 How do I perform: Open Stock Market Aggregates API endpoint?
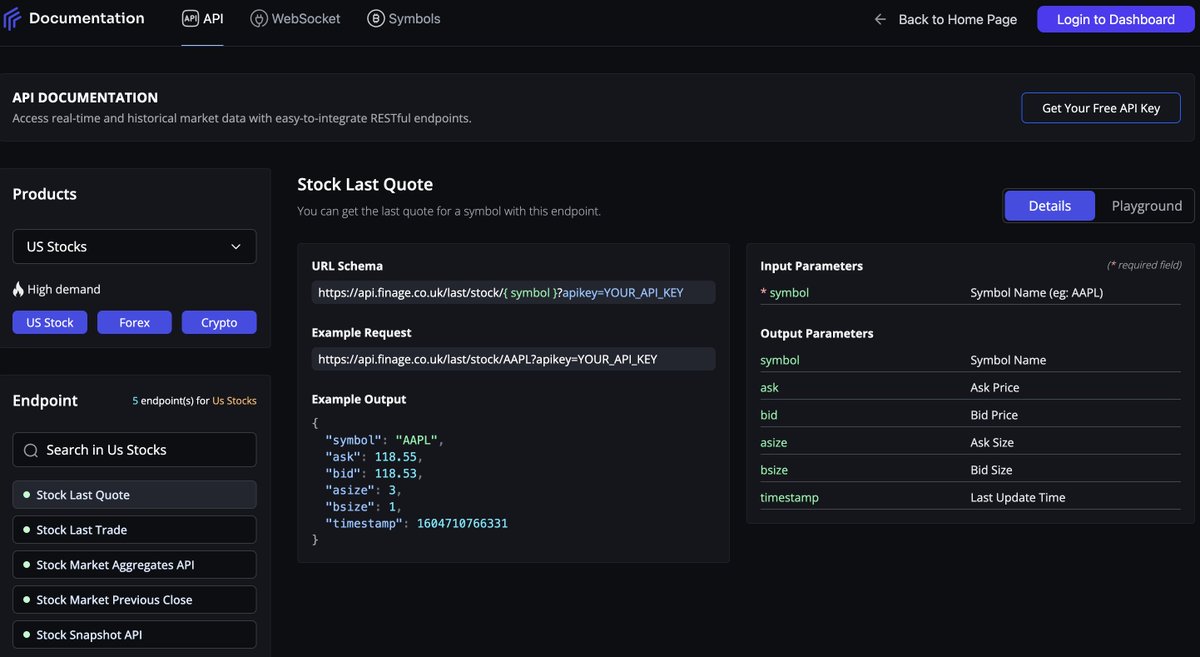click(134, 565)
